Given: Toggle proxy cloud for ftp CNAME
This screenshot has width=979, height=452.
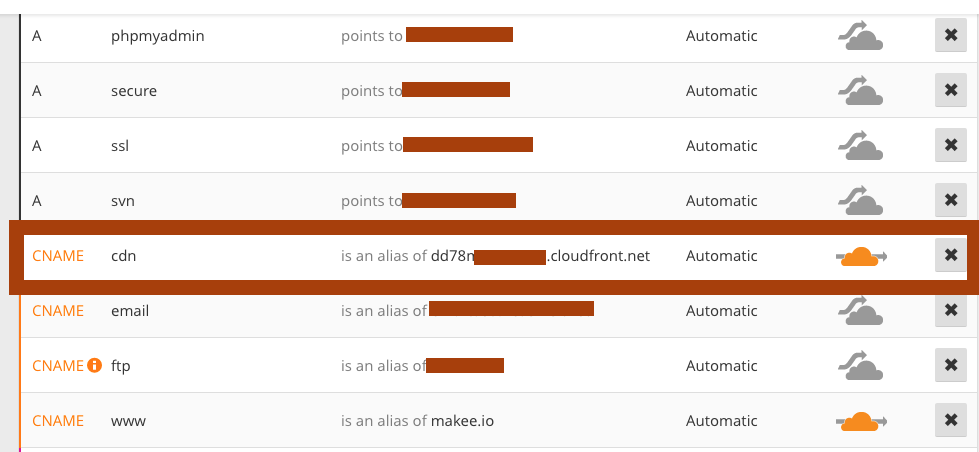Looking at the screenshot, I should click(x=860, y=365).
